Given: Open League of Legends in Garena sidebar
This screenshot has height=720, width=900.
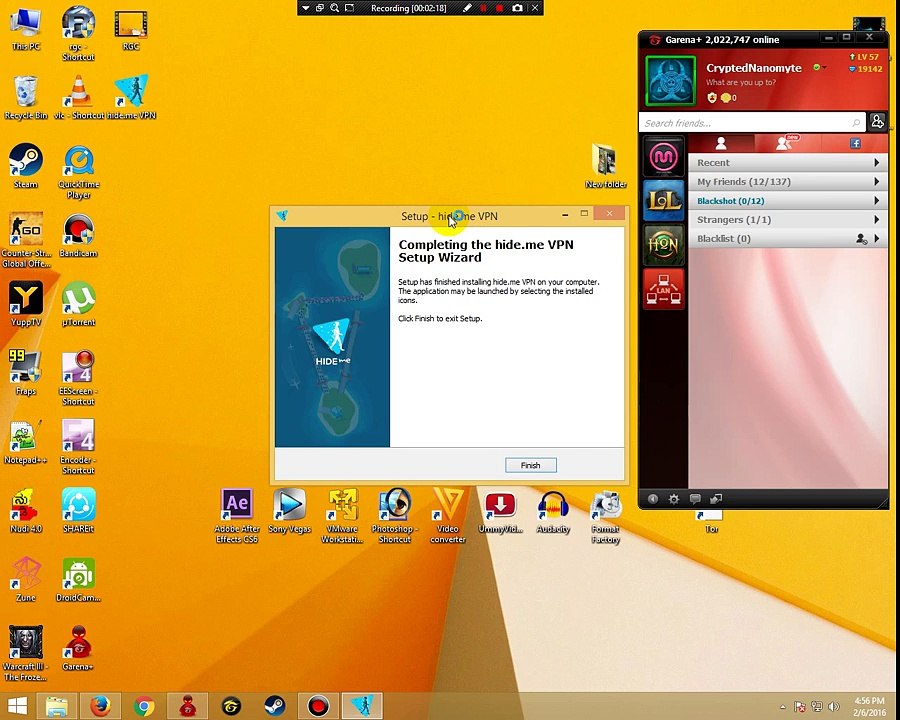Looking at the screenshot, I should tap(664, 200).
